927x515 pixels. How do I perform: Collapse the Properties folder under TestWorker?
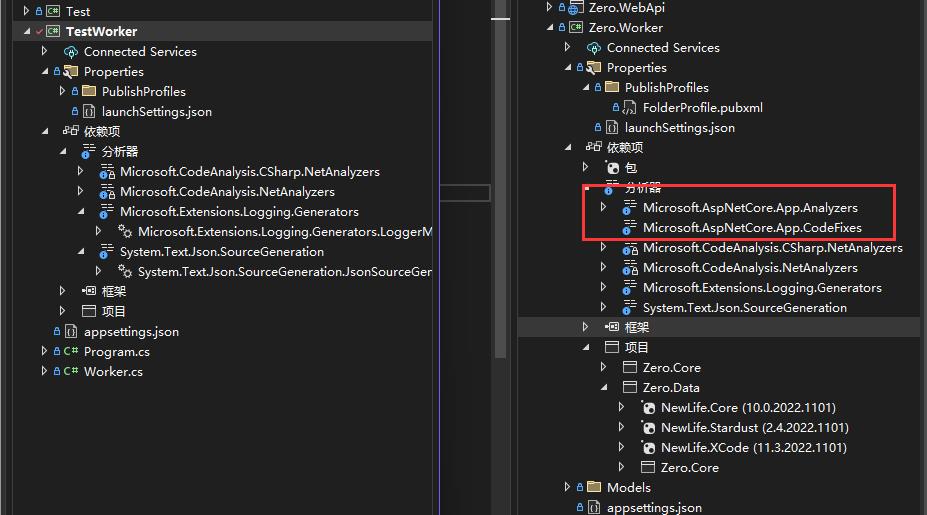[45, 71]
